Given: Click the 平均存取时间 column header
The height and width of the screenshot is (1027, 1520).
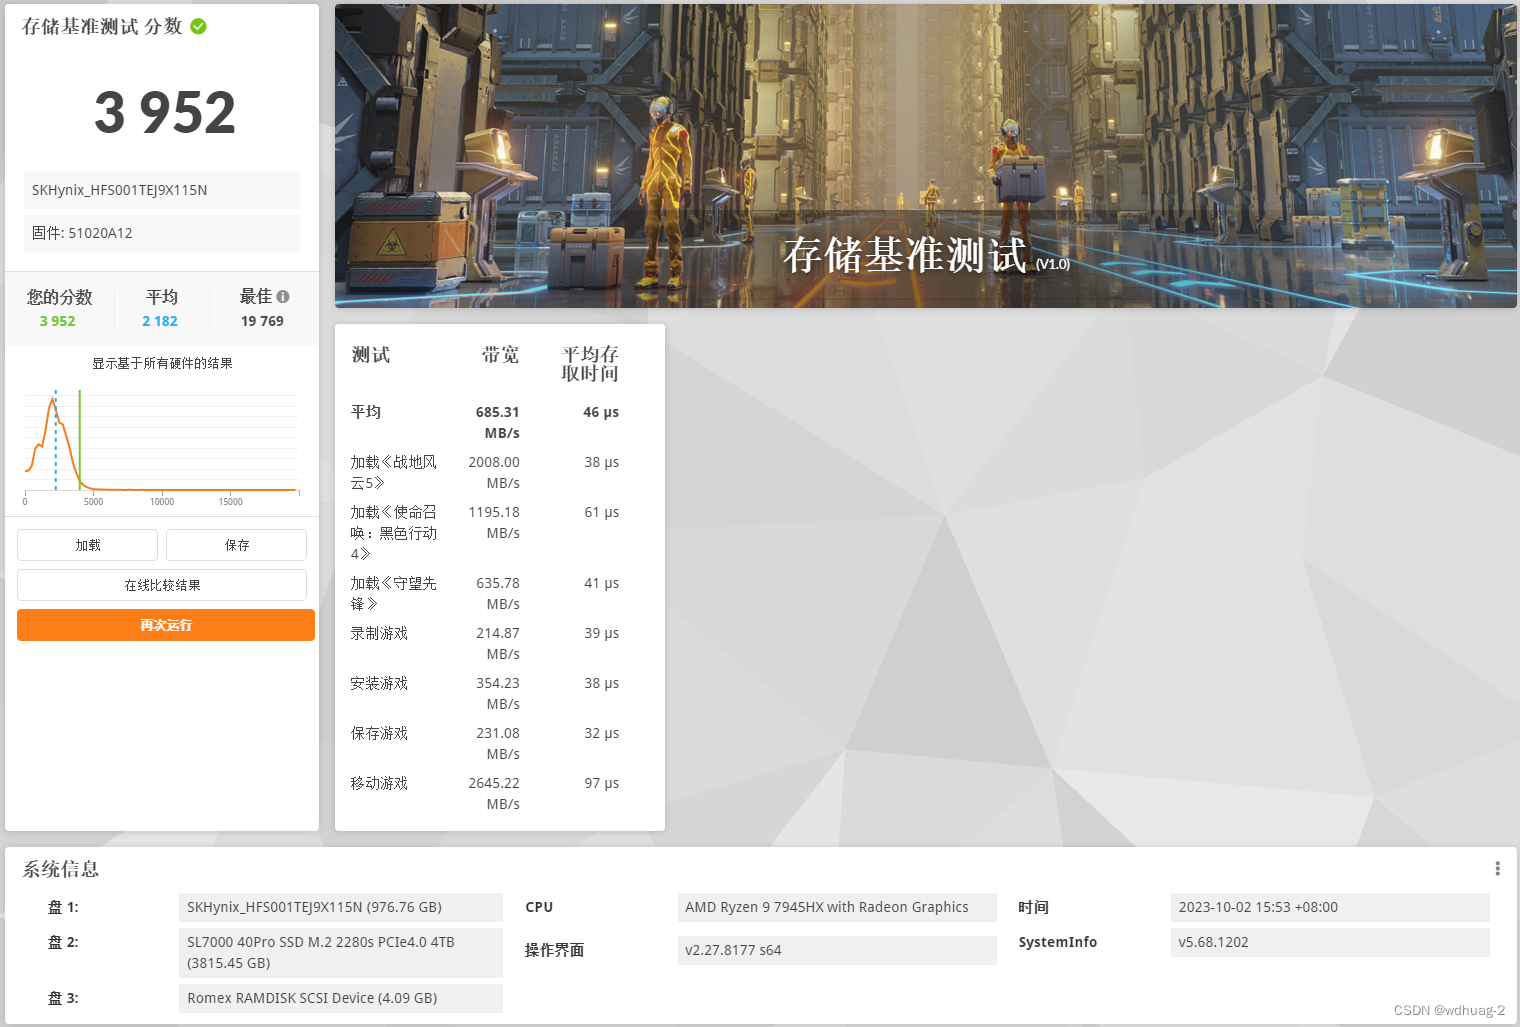Looking at the screenshot, I should coord(590,364).
